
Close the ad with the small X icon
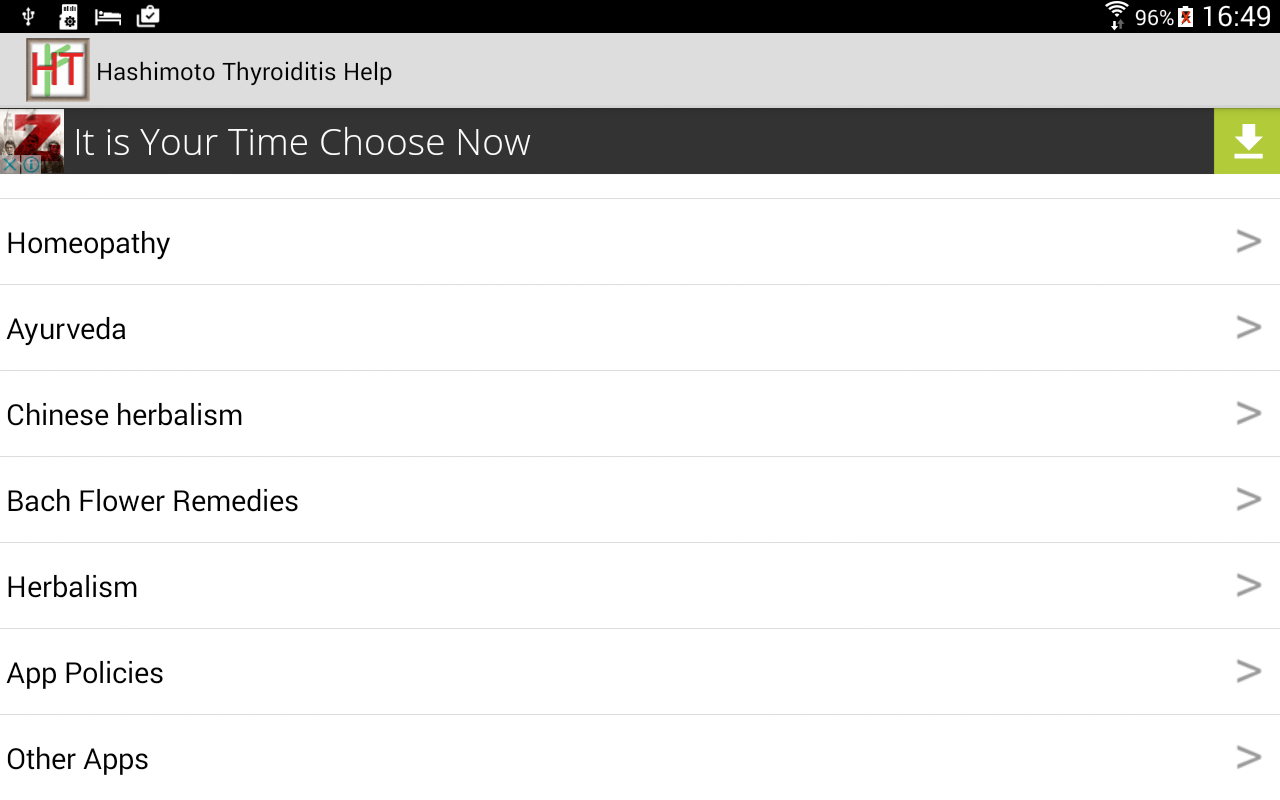tap(9, 164)
